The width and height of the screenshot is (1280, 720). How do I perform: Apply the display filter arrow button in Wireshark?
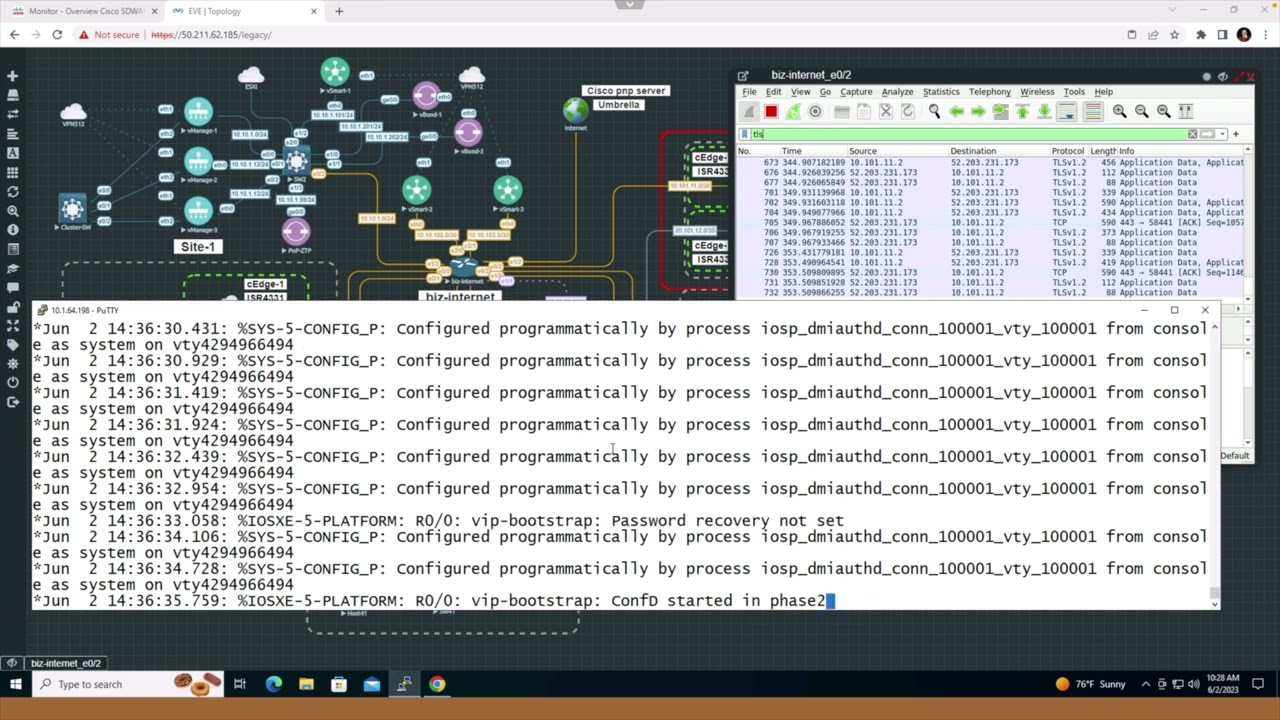1208,134
